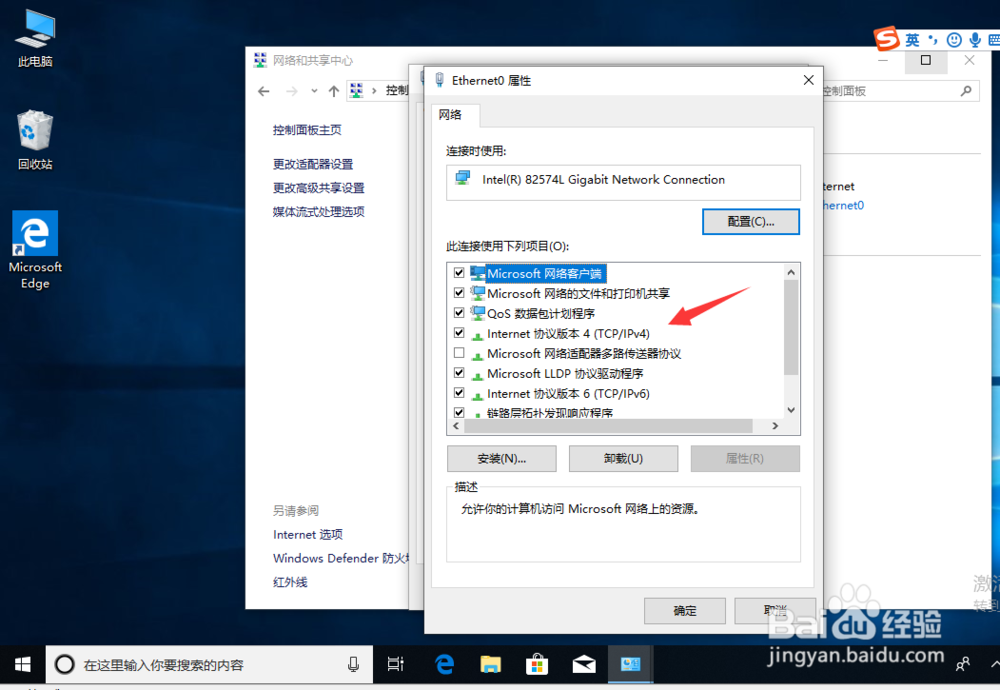Uncheck Internet 协议版本 6 (TCP/IPv6) checkbox
The height and width of the screenshot is (690, 1000).
pyautogui.click(x=459, y=392)
